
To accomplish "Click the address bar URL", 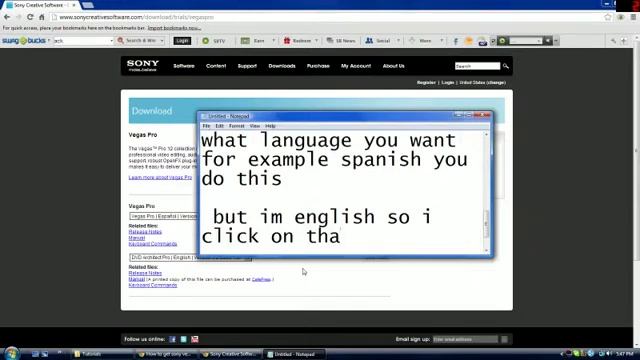I will click(x=137, y=17).
